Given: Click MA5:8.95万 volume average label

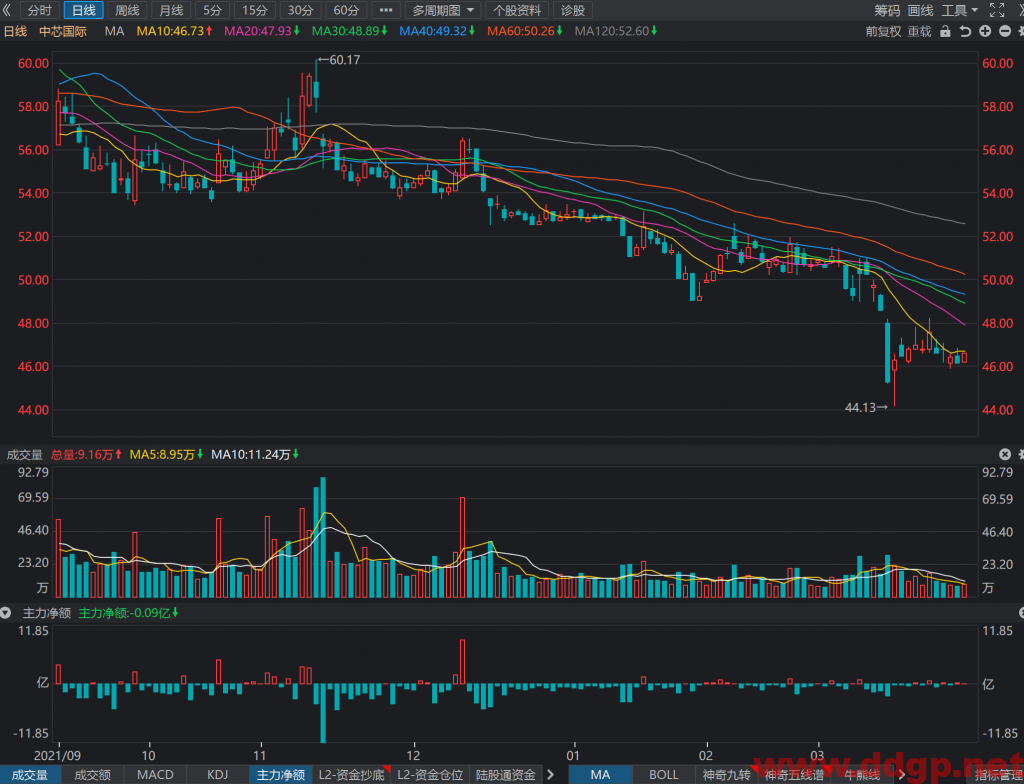Looking at the screenshot, I should click(x=167, y=454).
